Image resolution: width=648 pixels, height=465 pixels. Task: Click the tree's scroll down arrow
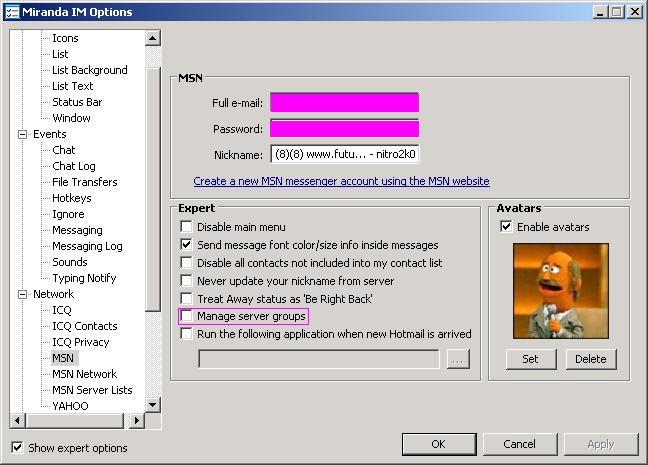click(x=152, y=405)
